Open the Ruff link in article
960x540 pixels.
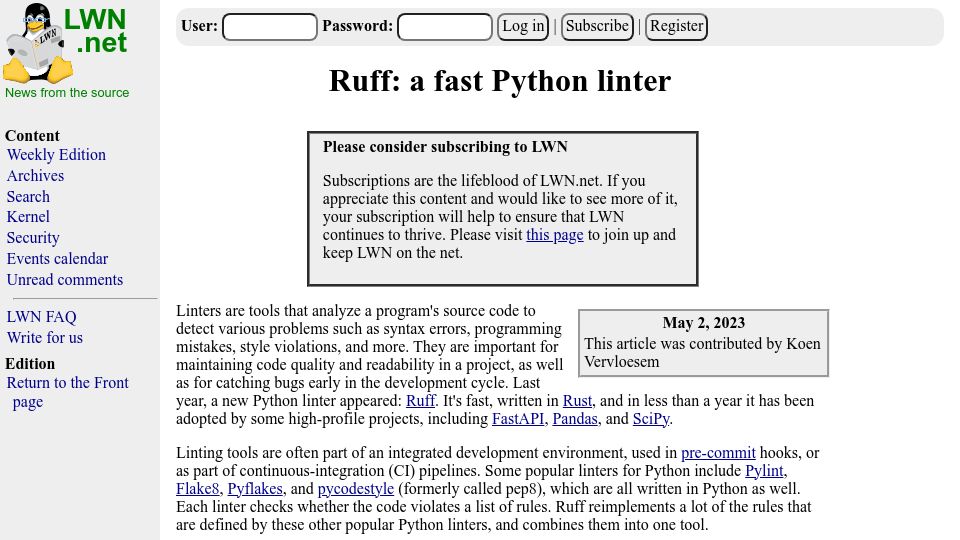(421, 401)
